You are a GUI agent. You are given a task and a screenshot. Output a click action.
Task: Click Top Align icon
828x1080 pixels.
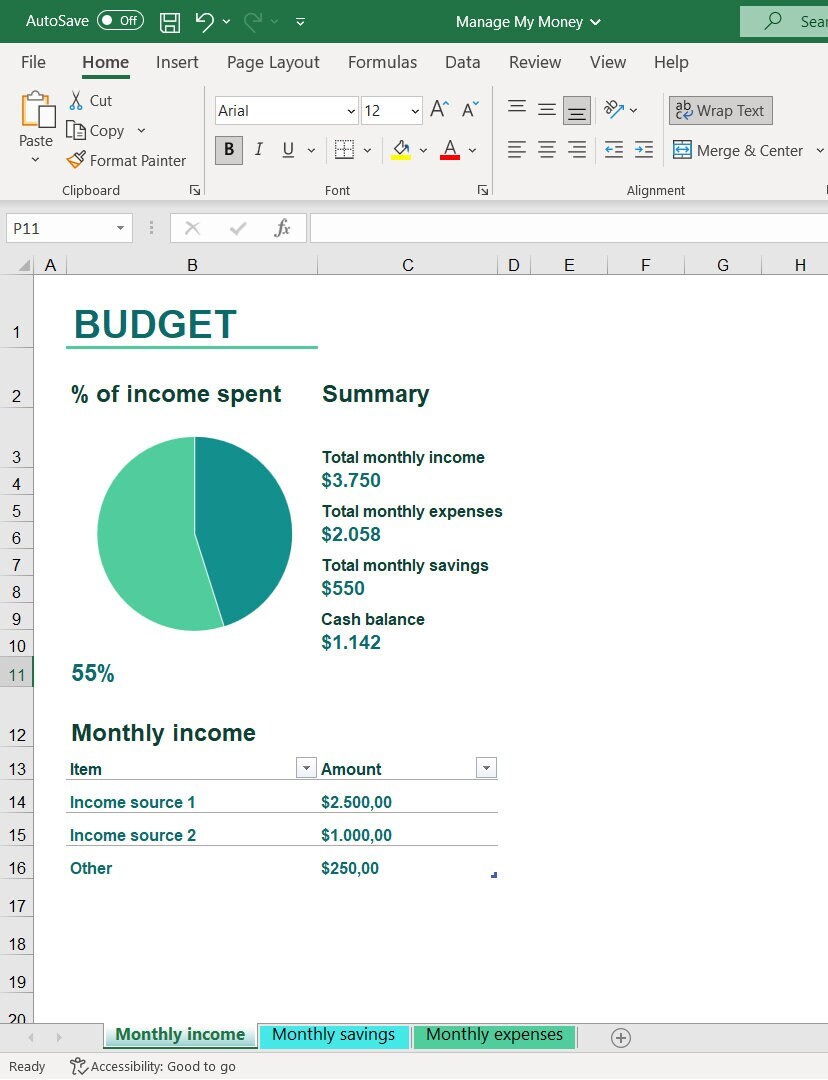pyautogui.click(x=517, y=109)
